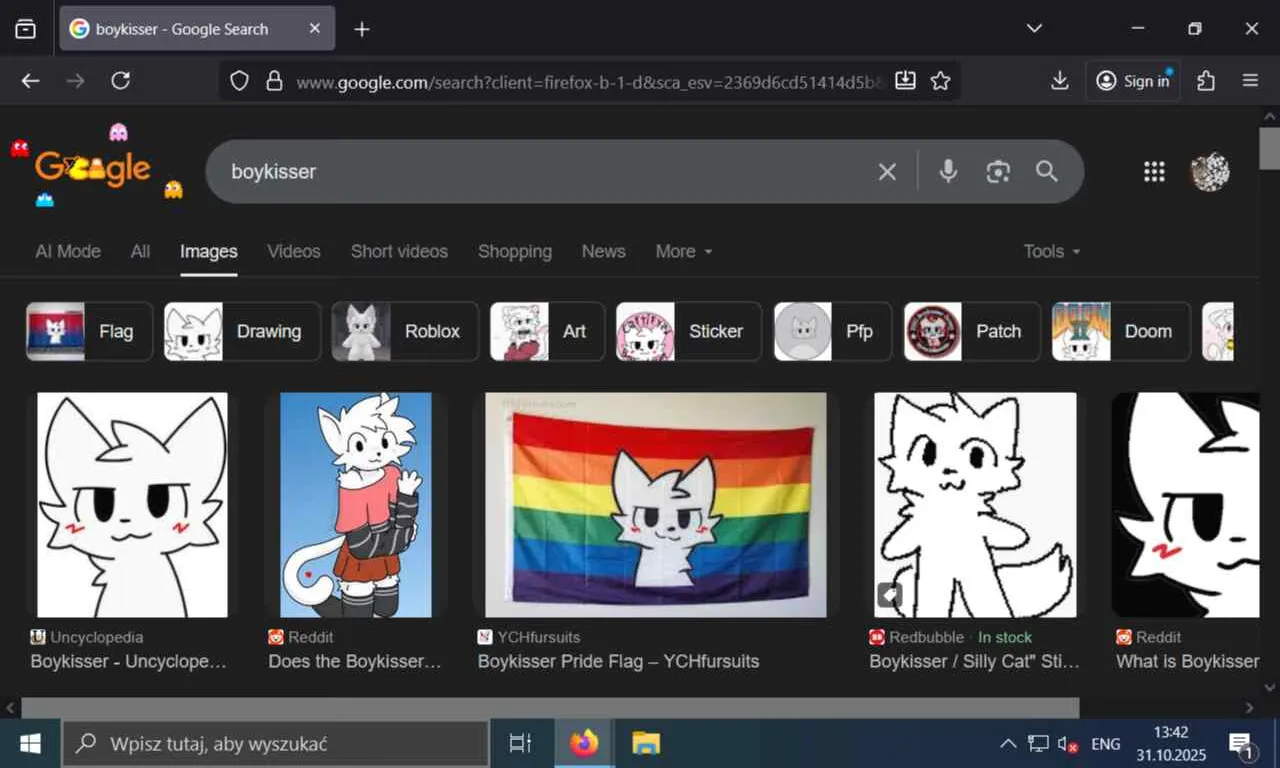
Task: Click the product tag icon on Redbubble image
Action: 890,596
